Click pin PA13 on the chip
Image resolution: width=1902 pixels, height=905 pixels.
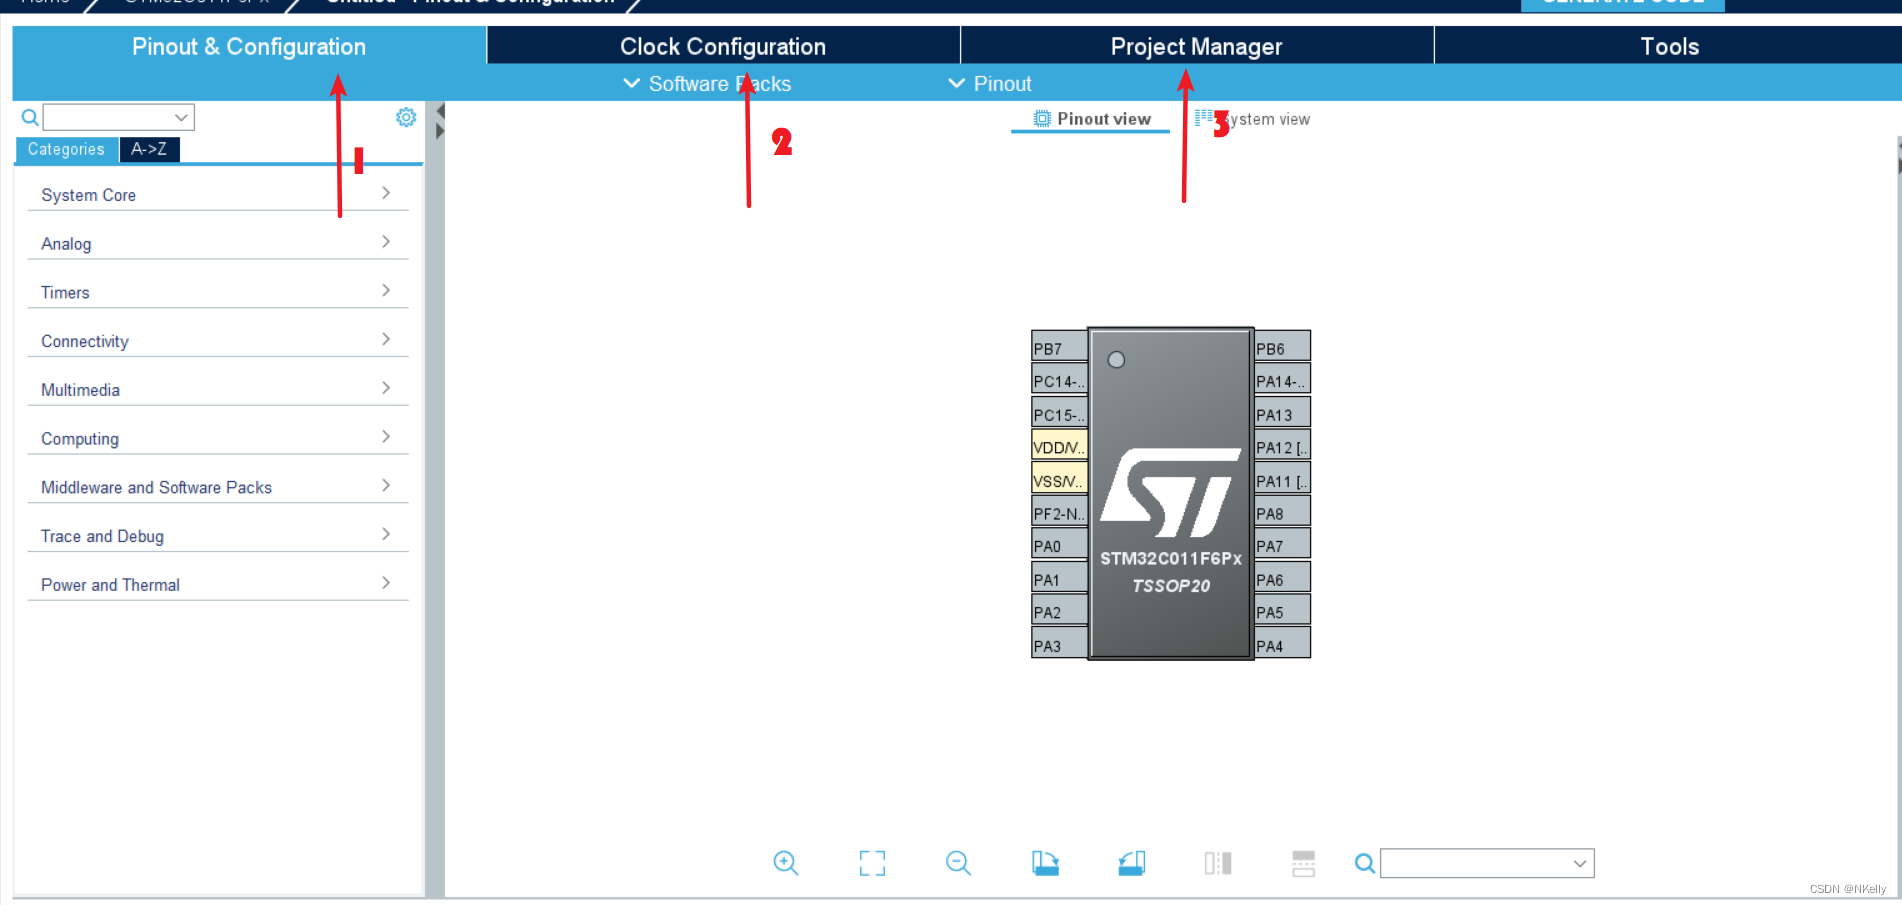coord(1282,413)
